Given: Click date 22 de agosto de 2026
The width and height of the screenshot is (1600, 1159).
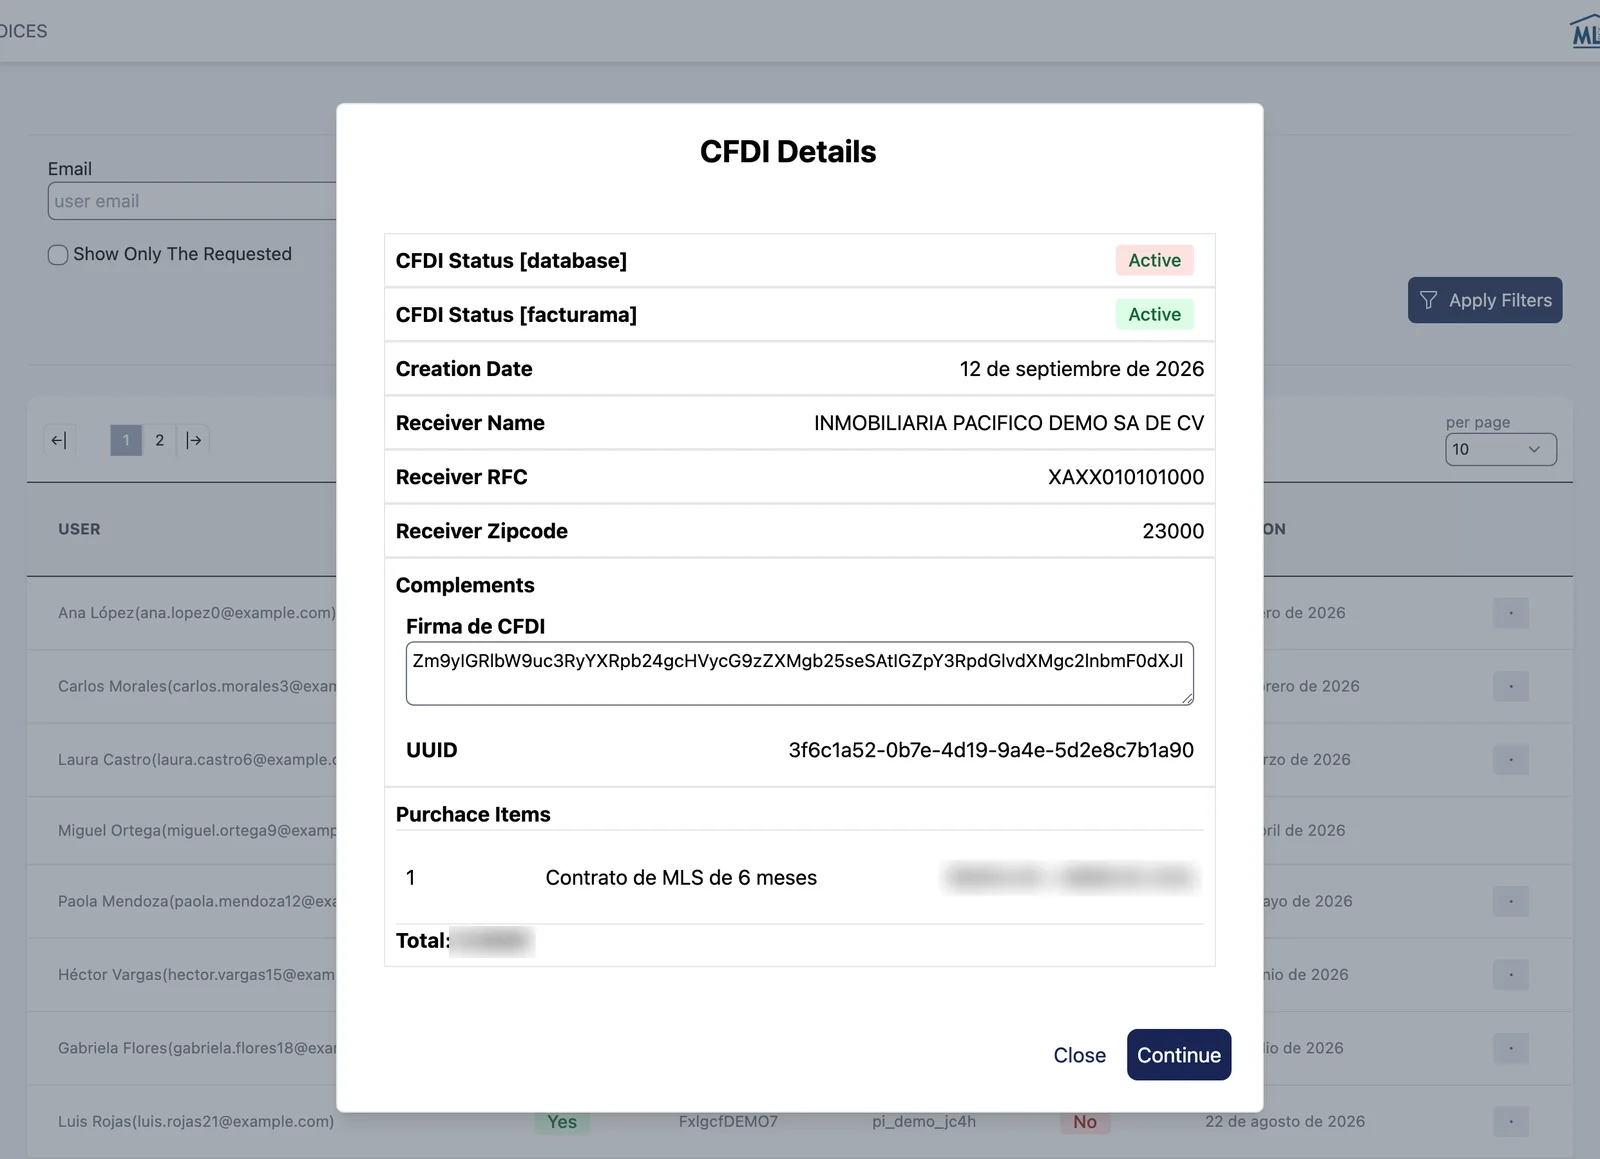Looking at the screenshot, I should (x=1285, y=1122).
